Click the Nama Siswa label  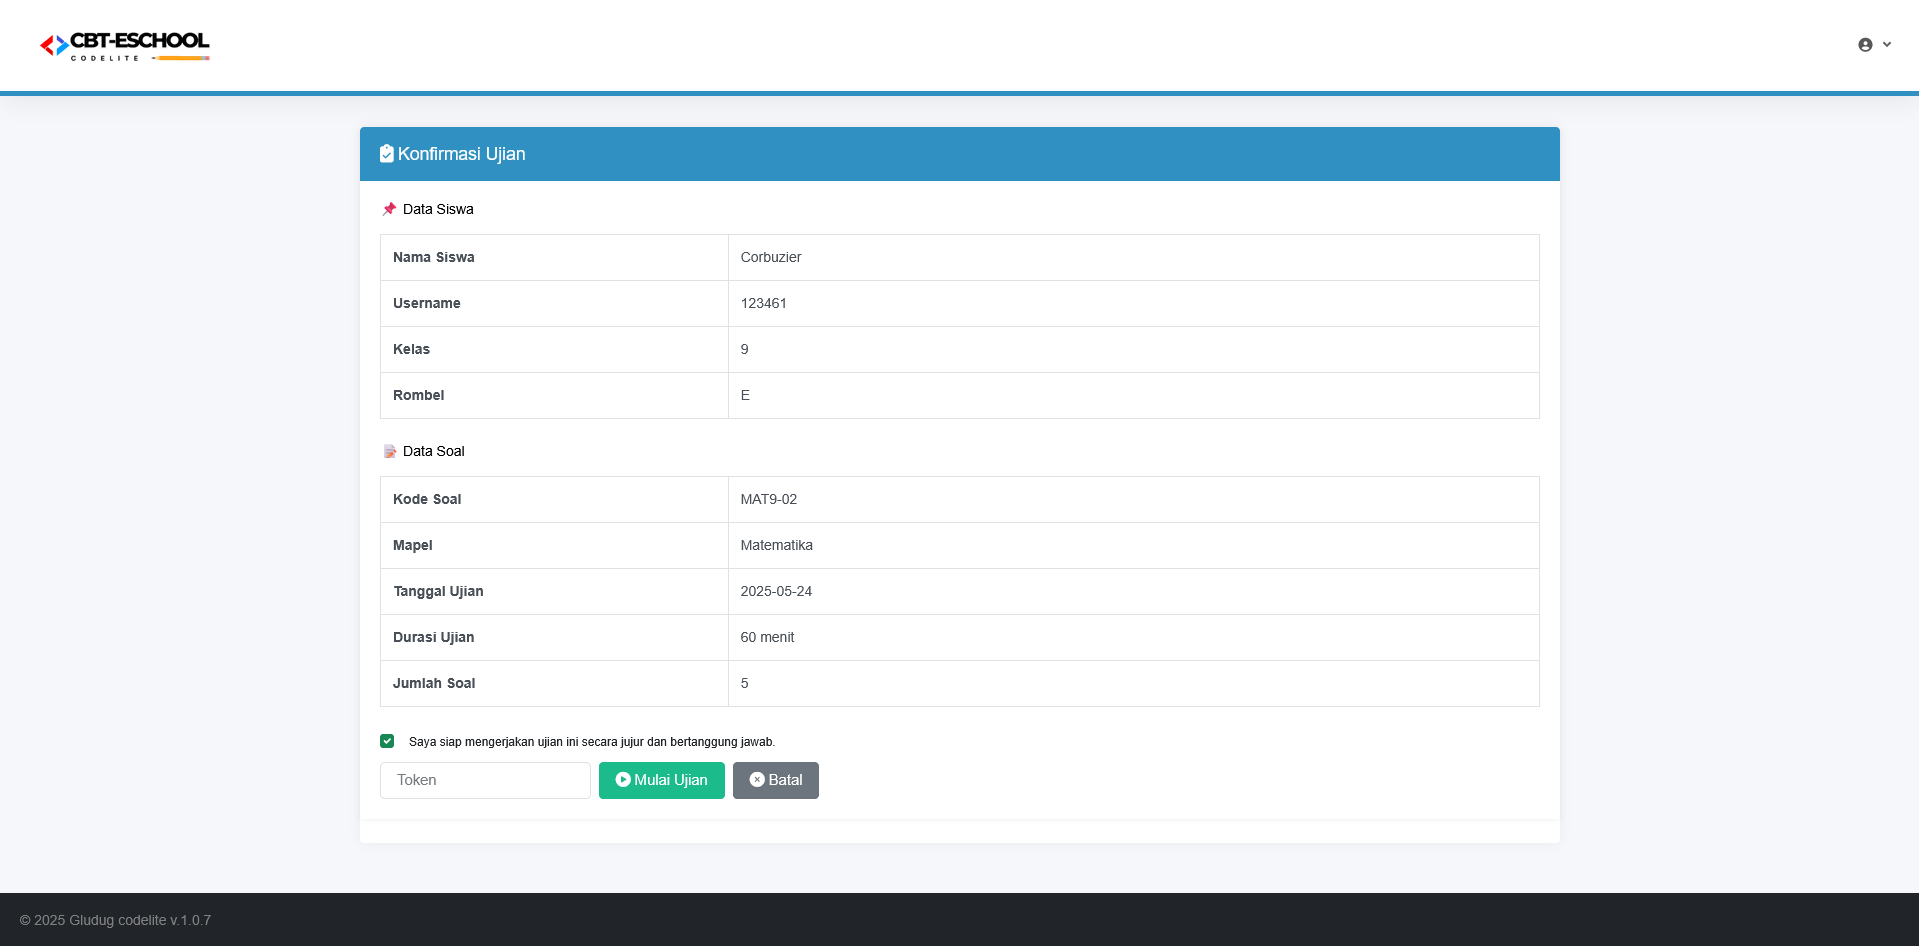click(434, 257)
